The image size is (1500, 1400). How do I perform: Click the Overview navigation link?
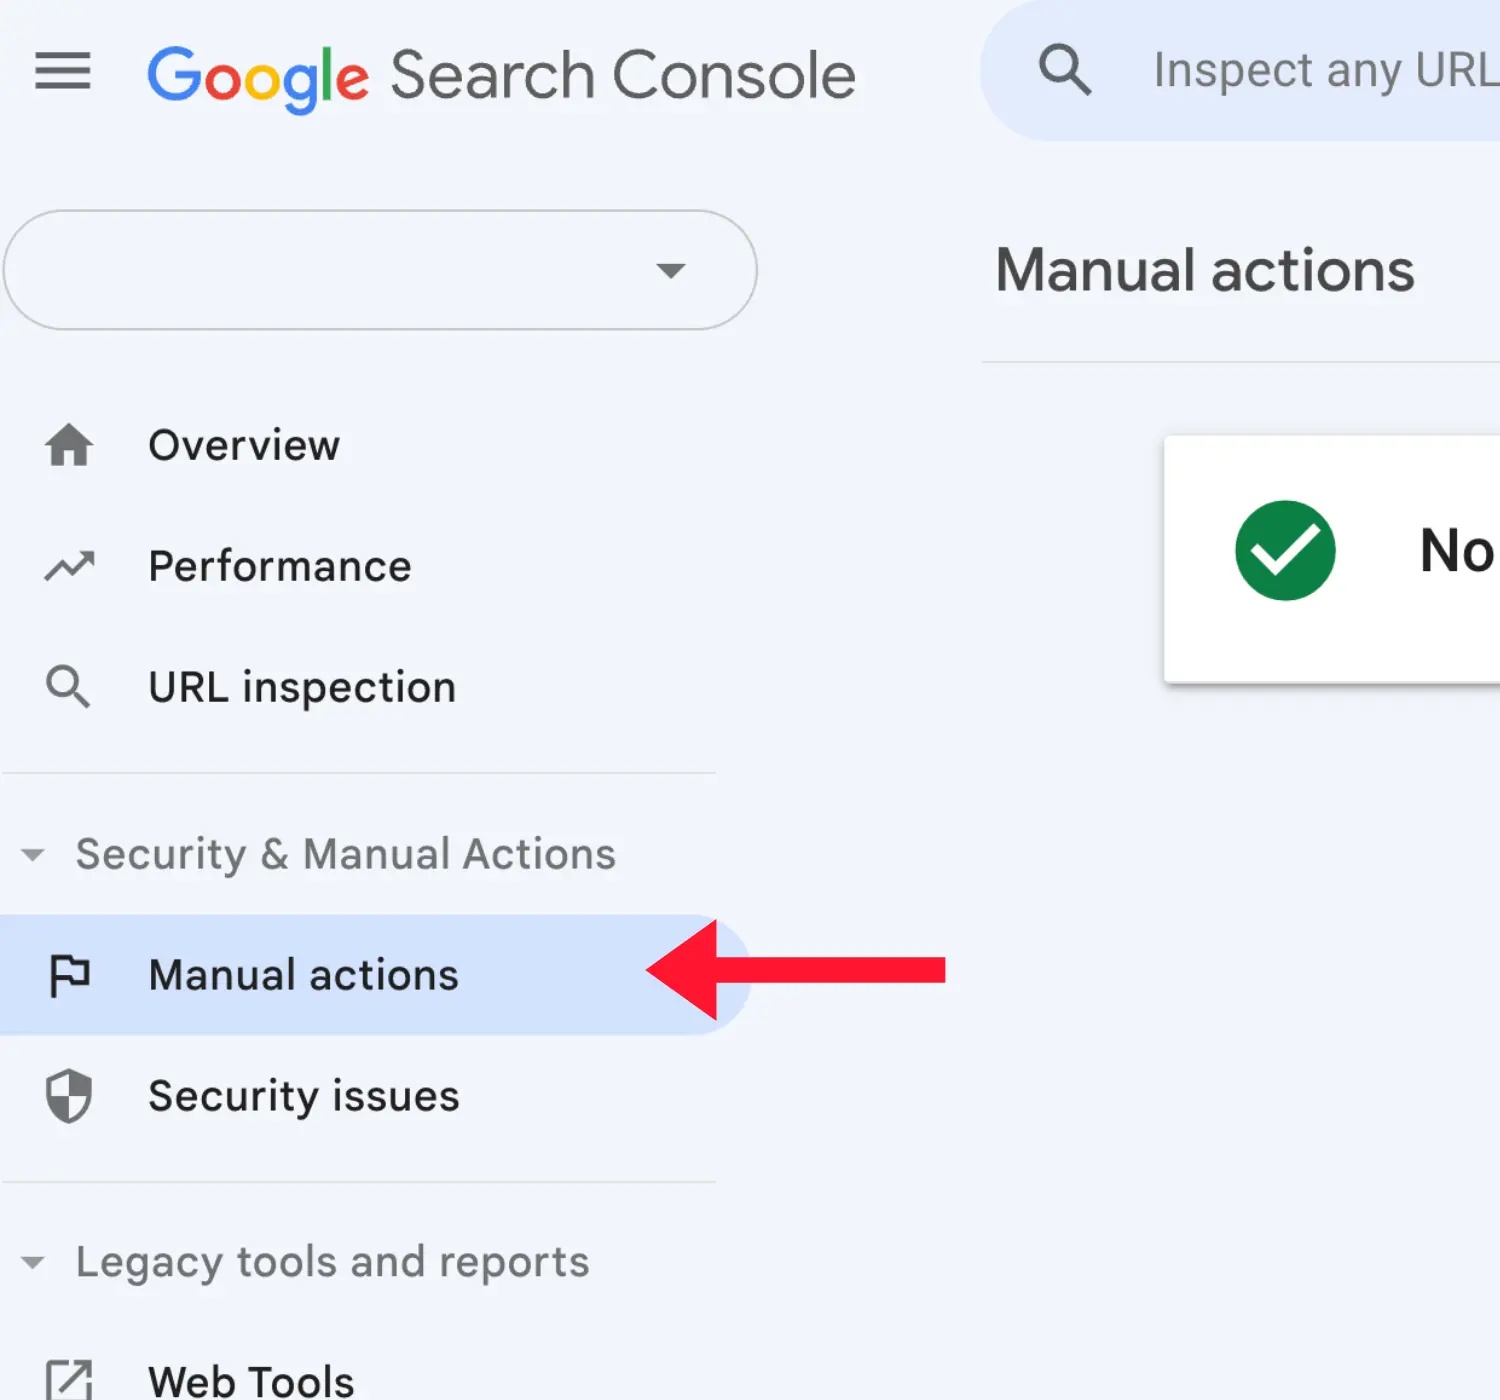click(x=243, y=446)
